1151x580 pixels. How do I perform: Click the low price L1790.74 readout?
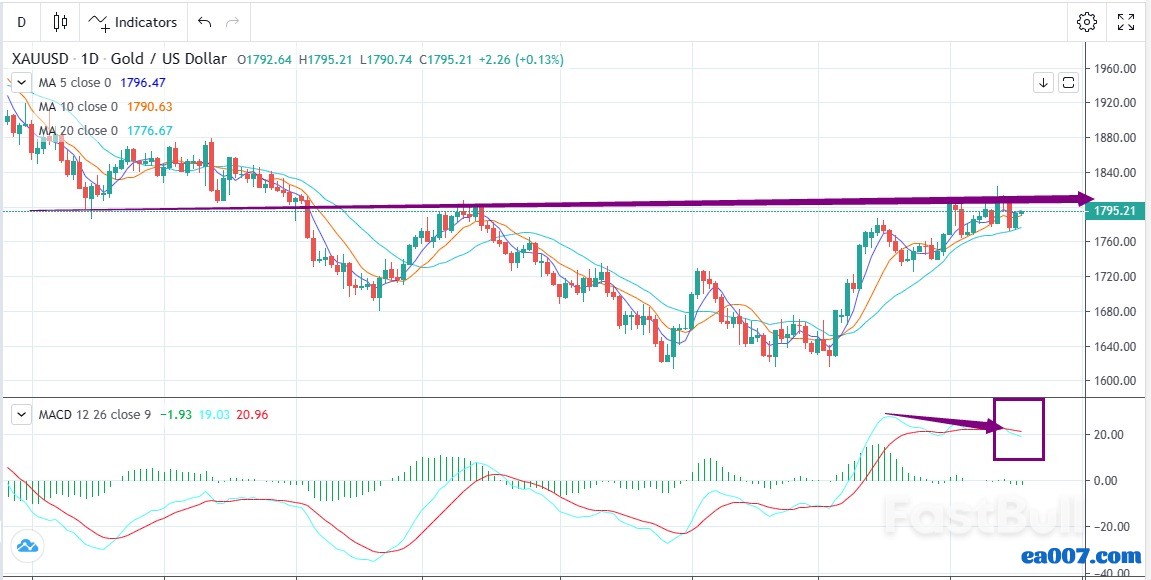[x=386, y=59]
